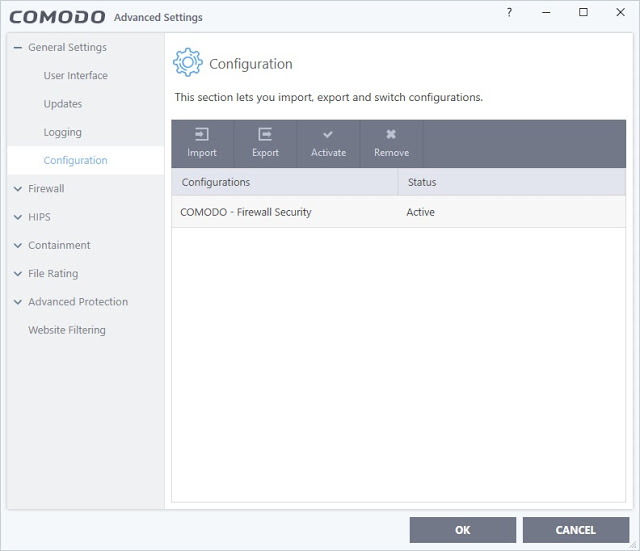Open the Updates settings page
640x551 pixels.
click(x=63, y=104)
